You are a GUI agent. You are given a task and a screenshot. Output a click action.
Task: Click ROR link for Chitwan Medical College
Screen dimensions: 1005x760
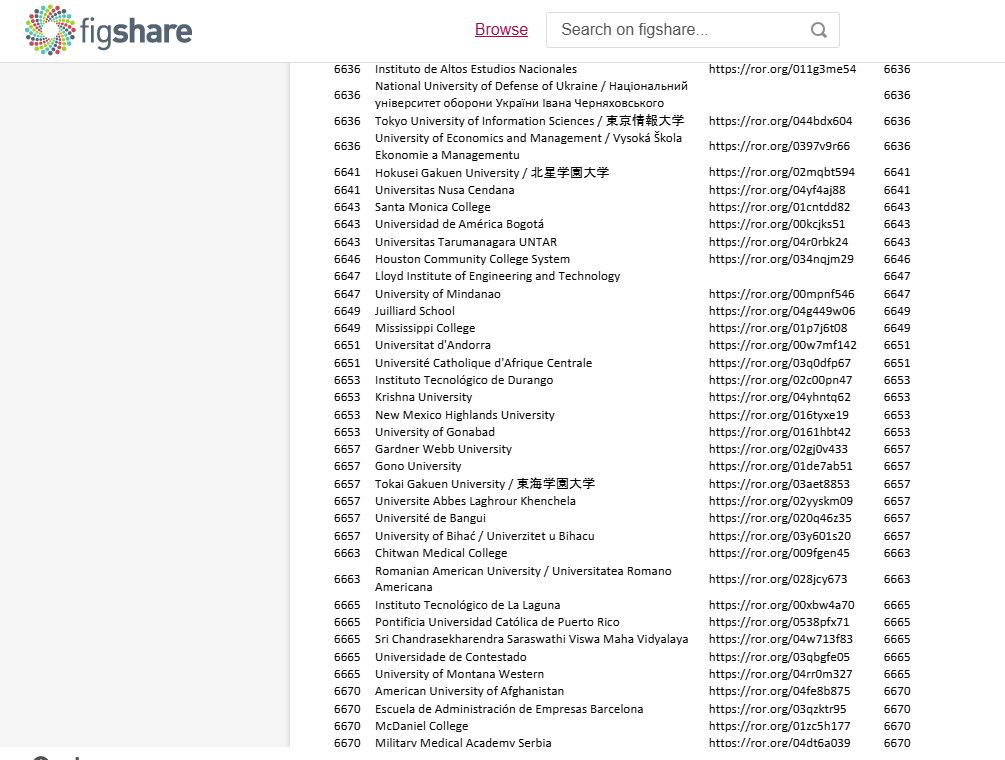click(779, 554)
